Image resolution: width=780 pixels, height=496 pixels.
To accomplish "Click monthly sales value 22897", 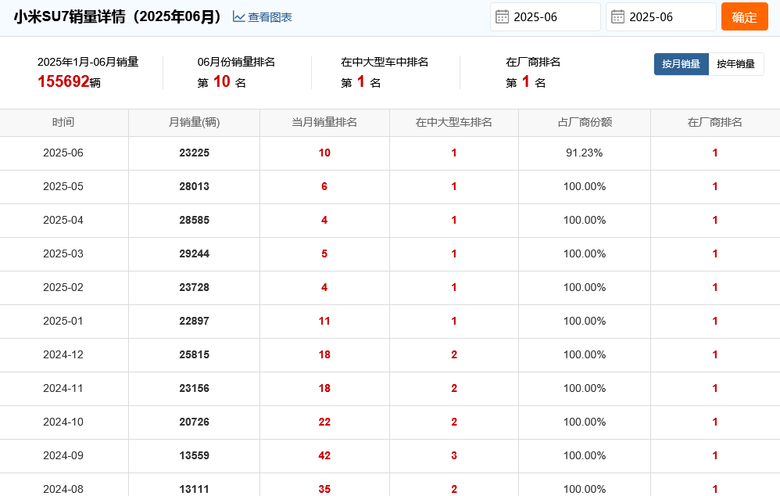I will (x=194, y=321).
